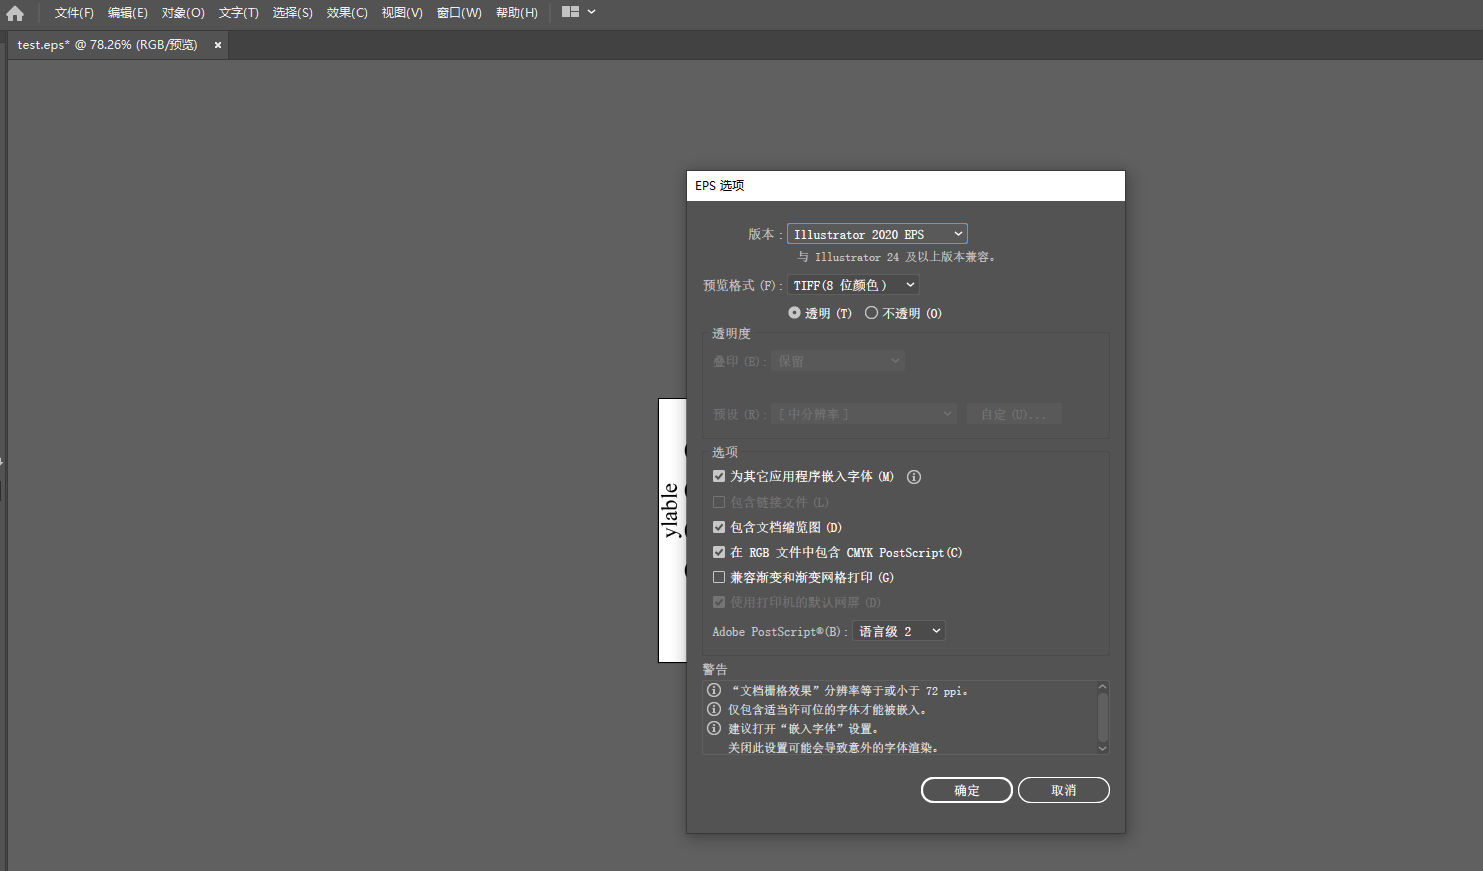
Task: Open the 文件 menu
Action: (73, 12)
